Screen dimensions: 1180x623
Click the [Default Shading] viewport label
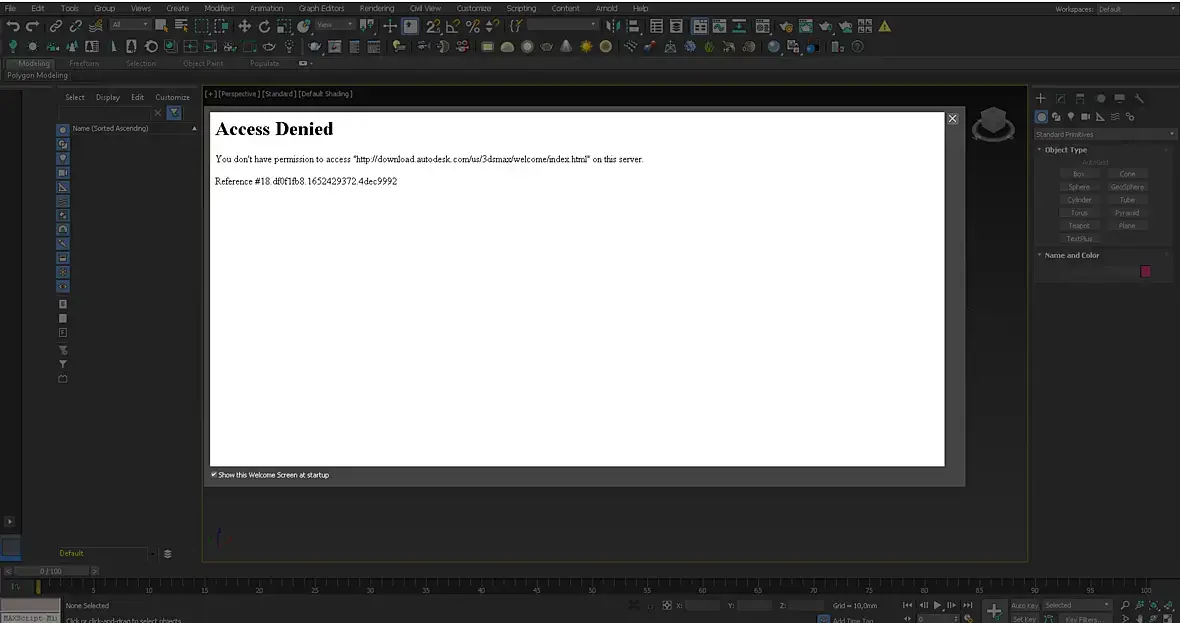coord(325,94)
